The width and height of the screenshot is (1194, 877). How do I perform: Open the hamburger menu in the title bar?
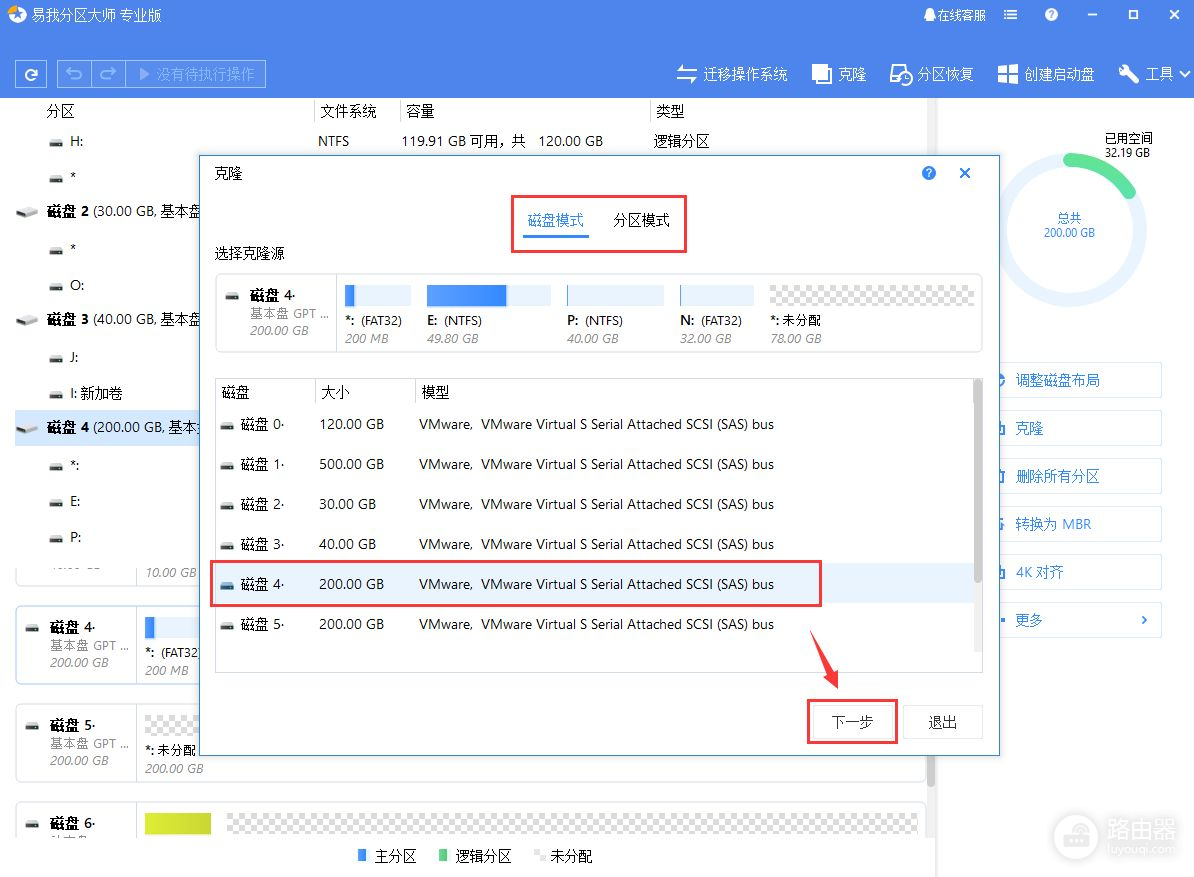[1011, 15]
